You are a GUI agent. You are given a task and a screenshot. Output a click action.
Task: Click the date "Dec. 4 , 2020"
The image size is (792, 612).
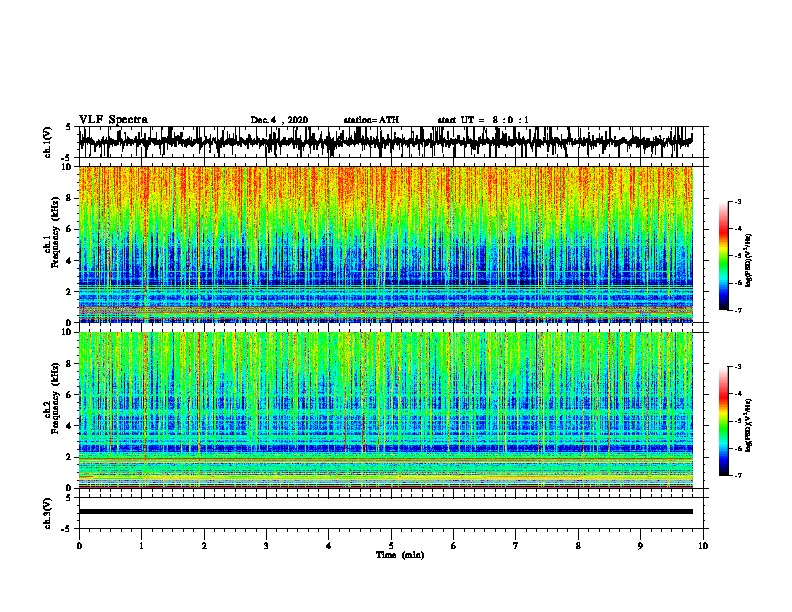click(279, 120)
